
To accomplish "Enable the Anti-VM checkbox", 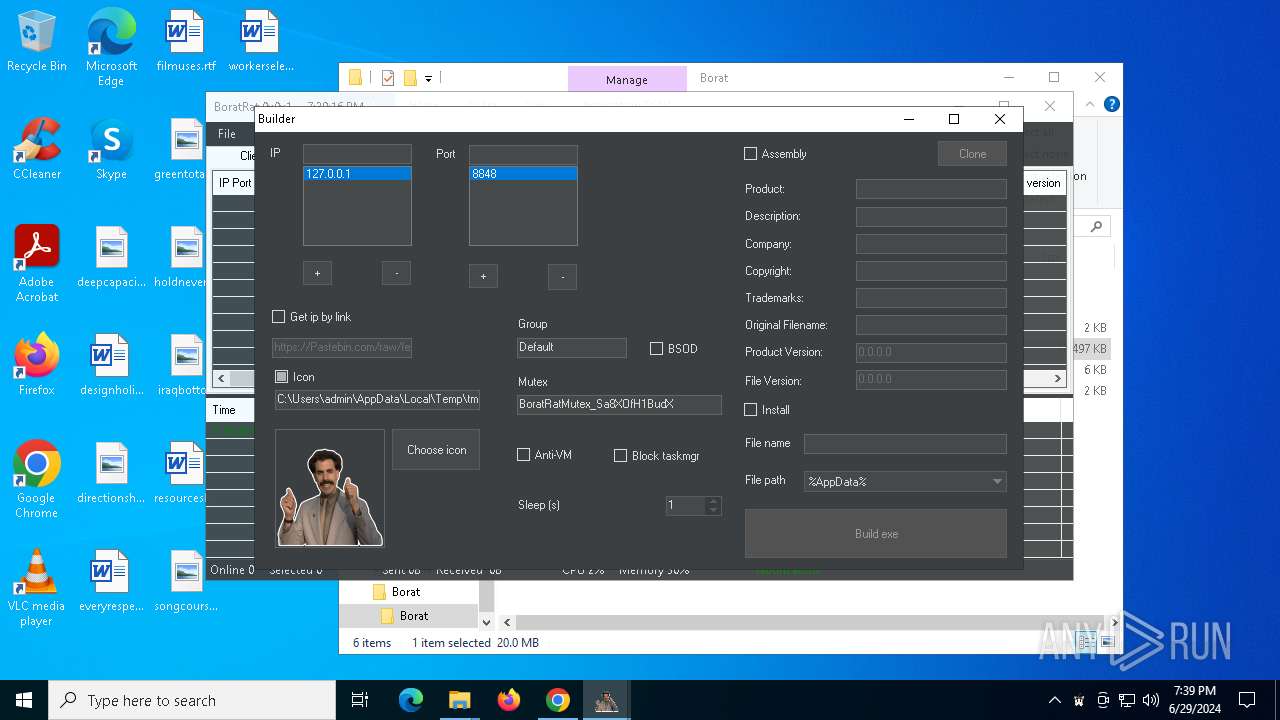I will 523,455.
